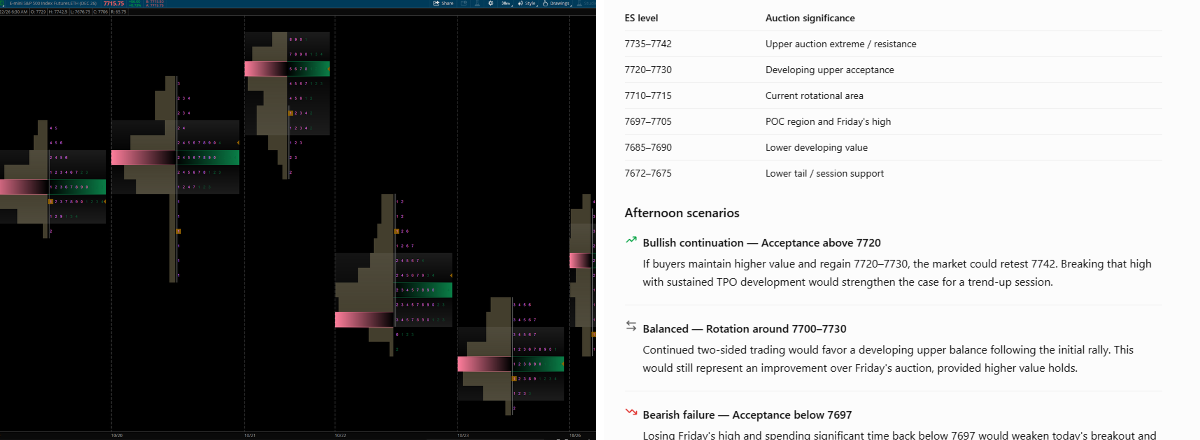Click the flask icon in chart toolbar
The image size is (1200, 440).
(x=477, y=3)
